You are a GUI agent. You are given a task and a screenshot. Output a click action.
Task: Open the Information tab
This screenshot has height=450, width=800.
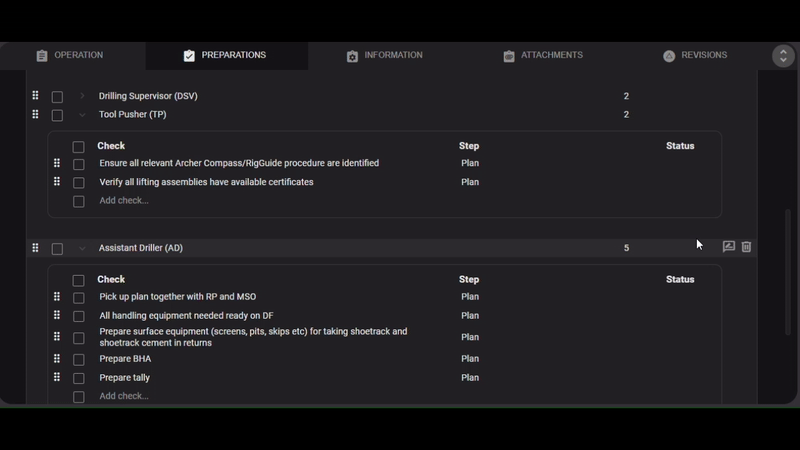[x=384, y=56]
